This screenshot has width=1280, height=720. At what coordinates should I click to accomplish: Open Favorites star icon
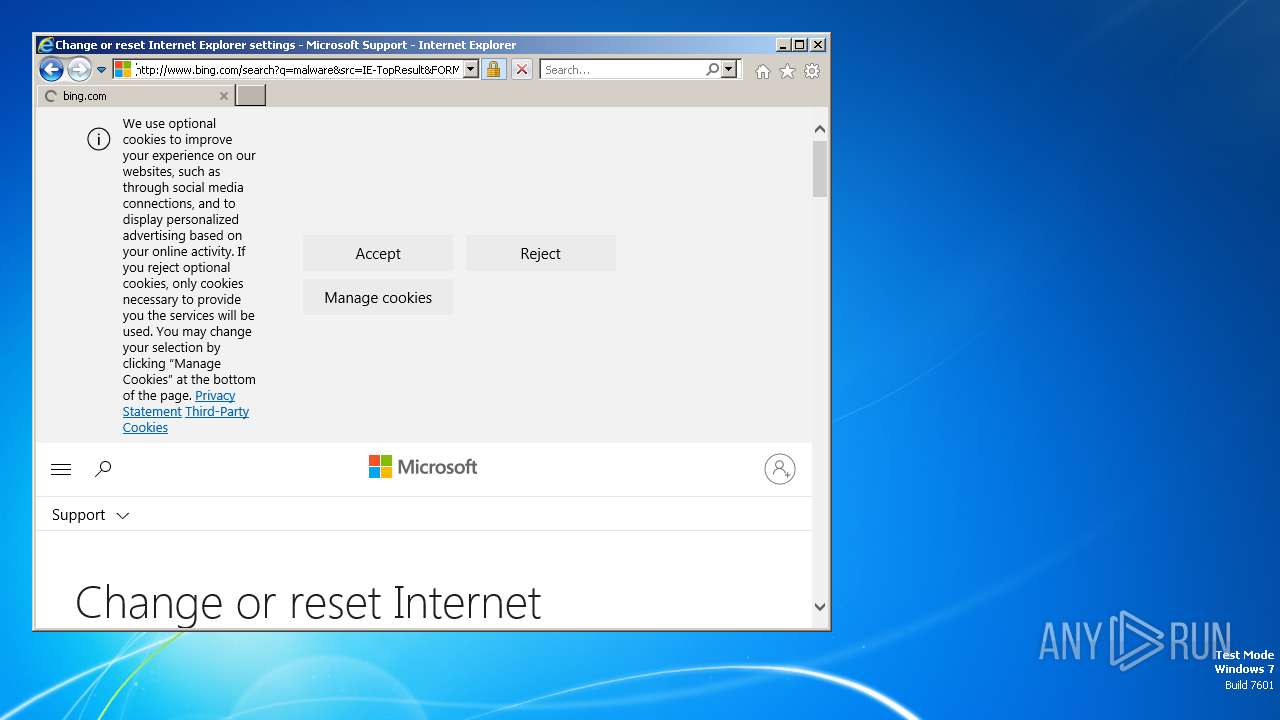[787, 71]
